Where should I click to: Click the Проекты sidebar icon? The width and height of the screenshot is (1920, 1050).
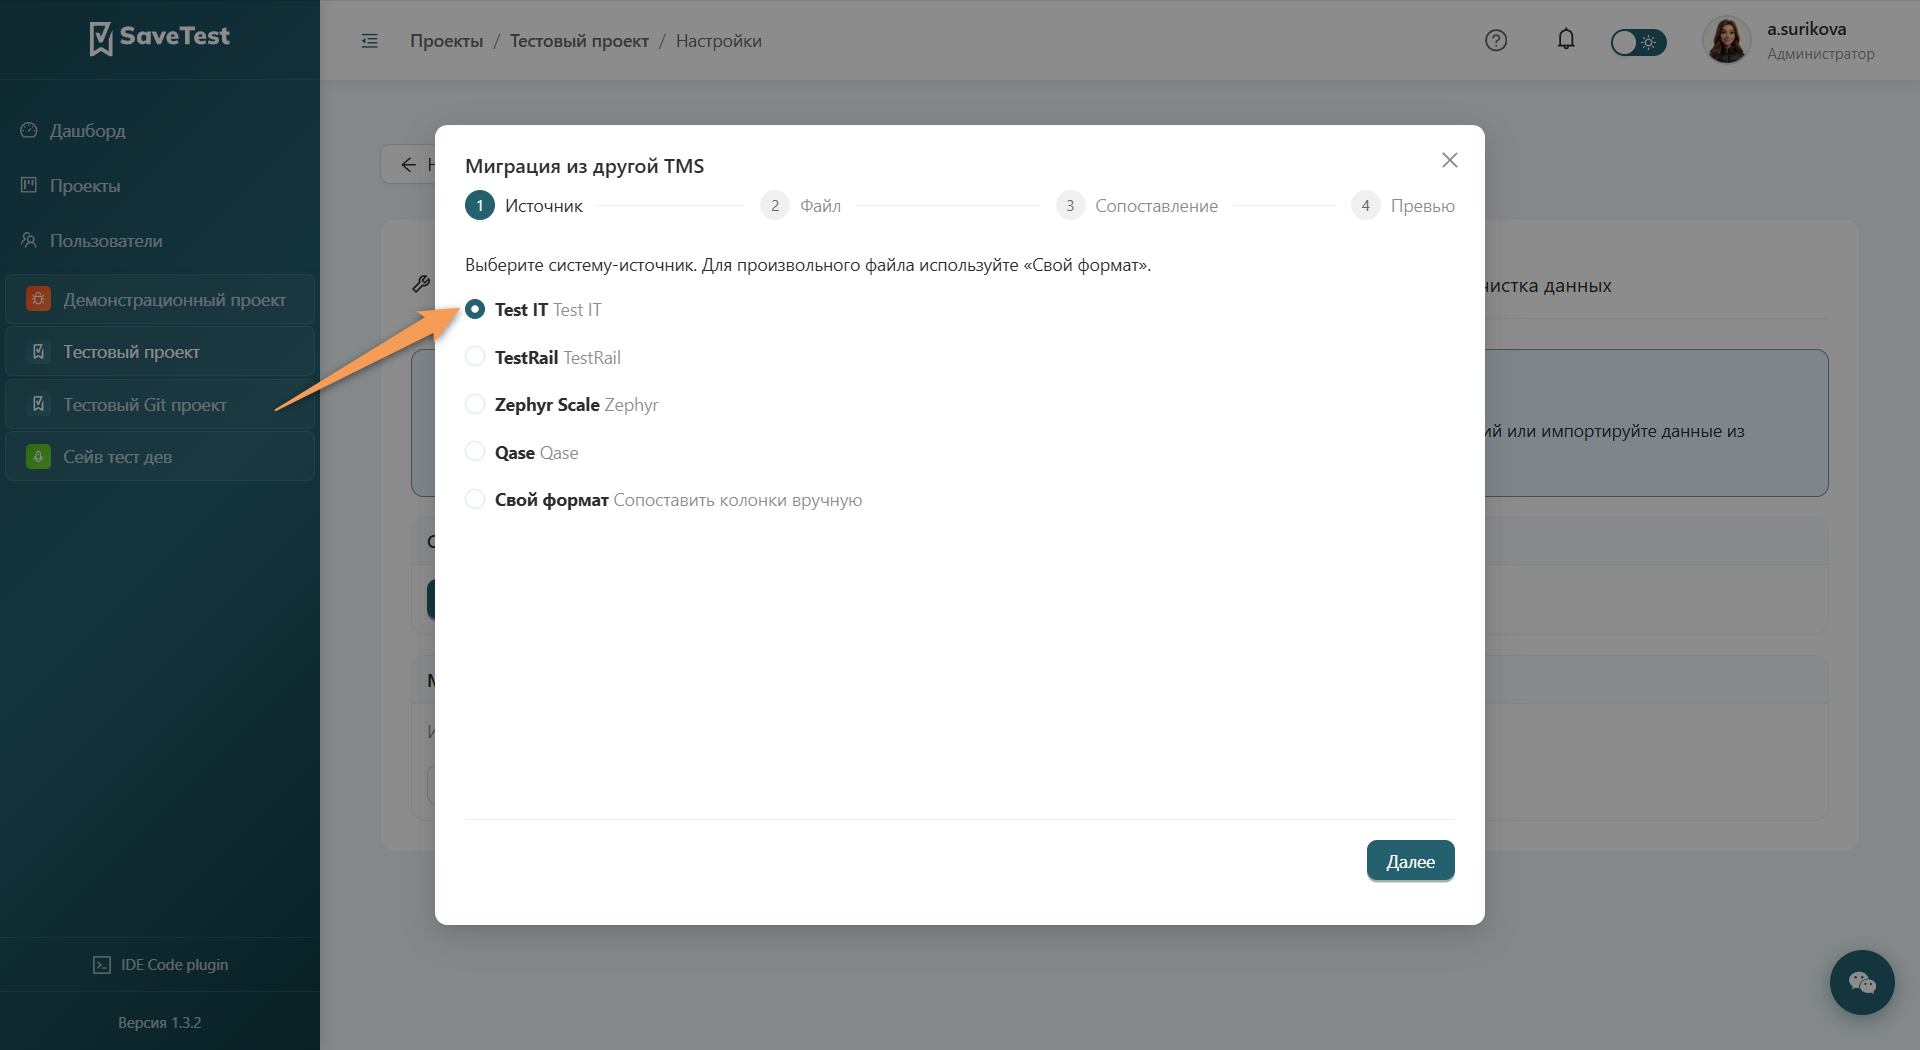click(29, 185)
